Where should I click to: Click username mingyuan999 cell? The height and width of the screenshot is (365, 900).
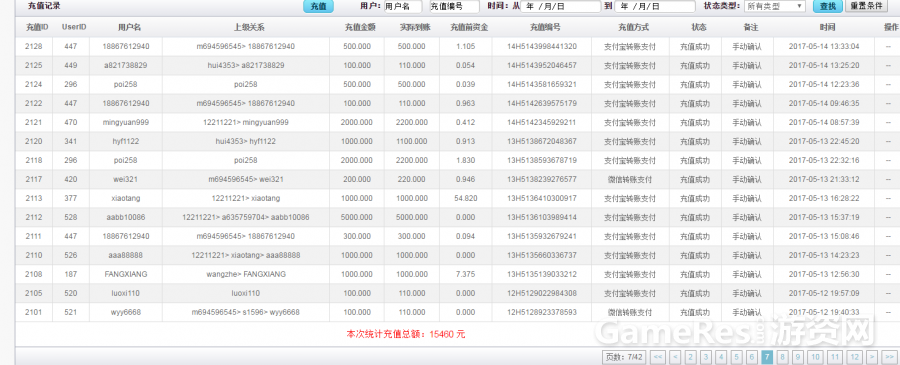coord(126,122)
